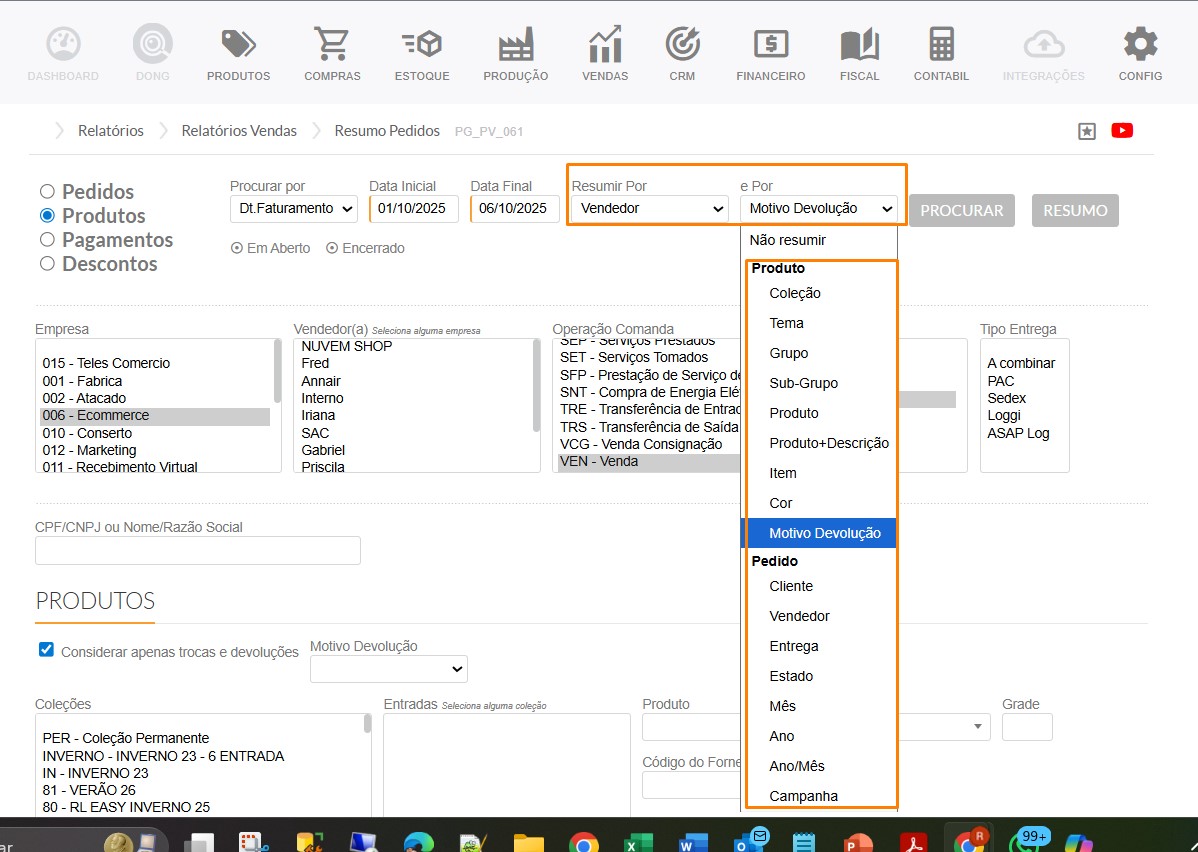Open the Financeiro module icon

(770, 45)
